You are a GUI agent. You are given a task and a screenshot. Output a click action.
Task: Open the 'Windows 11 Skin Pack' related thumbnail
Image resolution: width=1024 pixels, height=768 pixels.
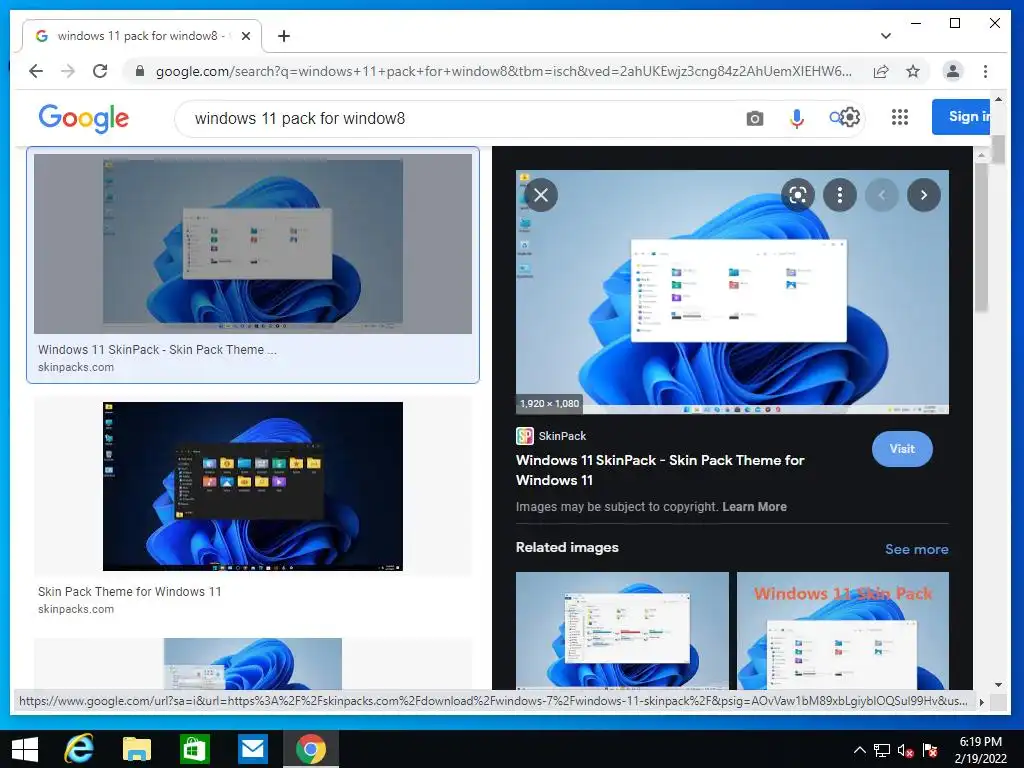(842, 630)
